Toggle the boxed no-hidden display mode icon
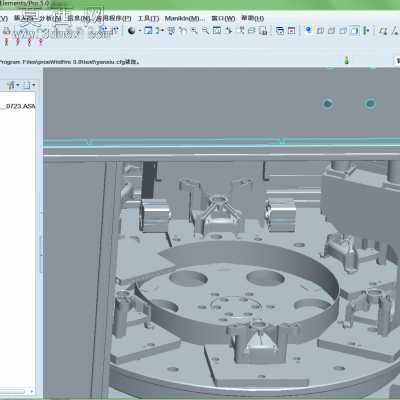This screenshot has height=400, width=400. pyautogui.click(x=355, y=31)
